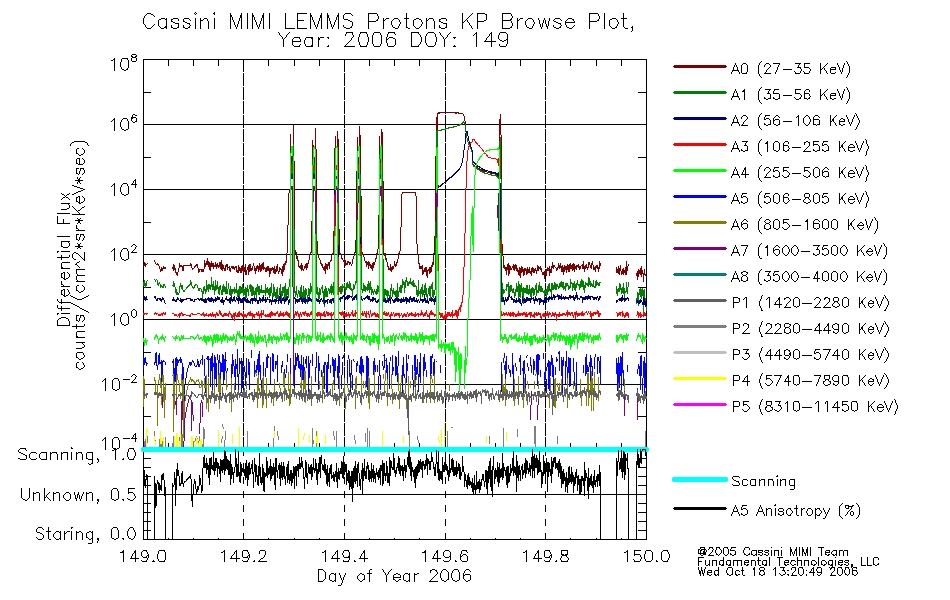Click the A4 (255-506 KeV) legend label
The image size is (950, 600).
click(800, 173)
